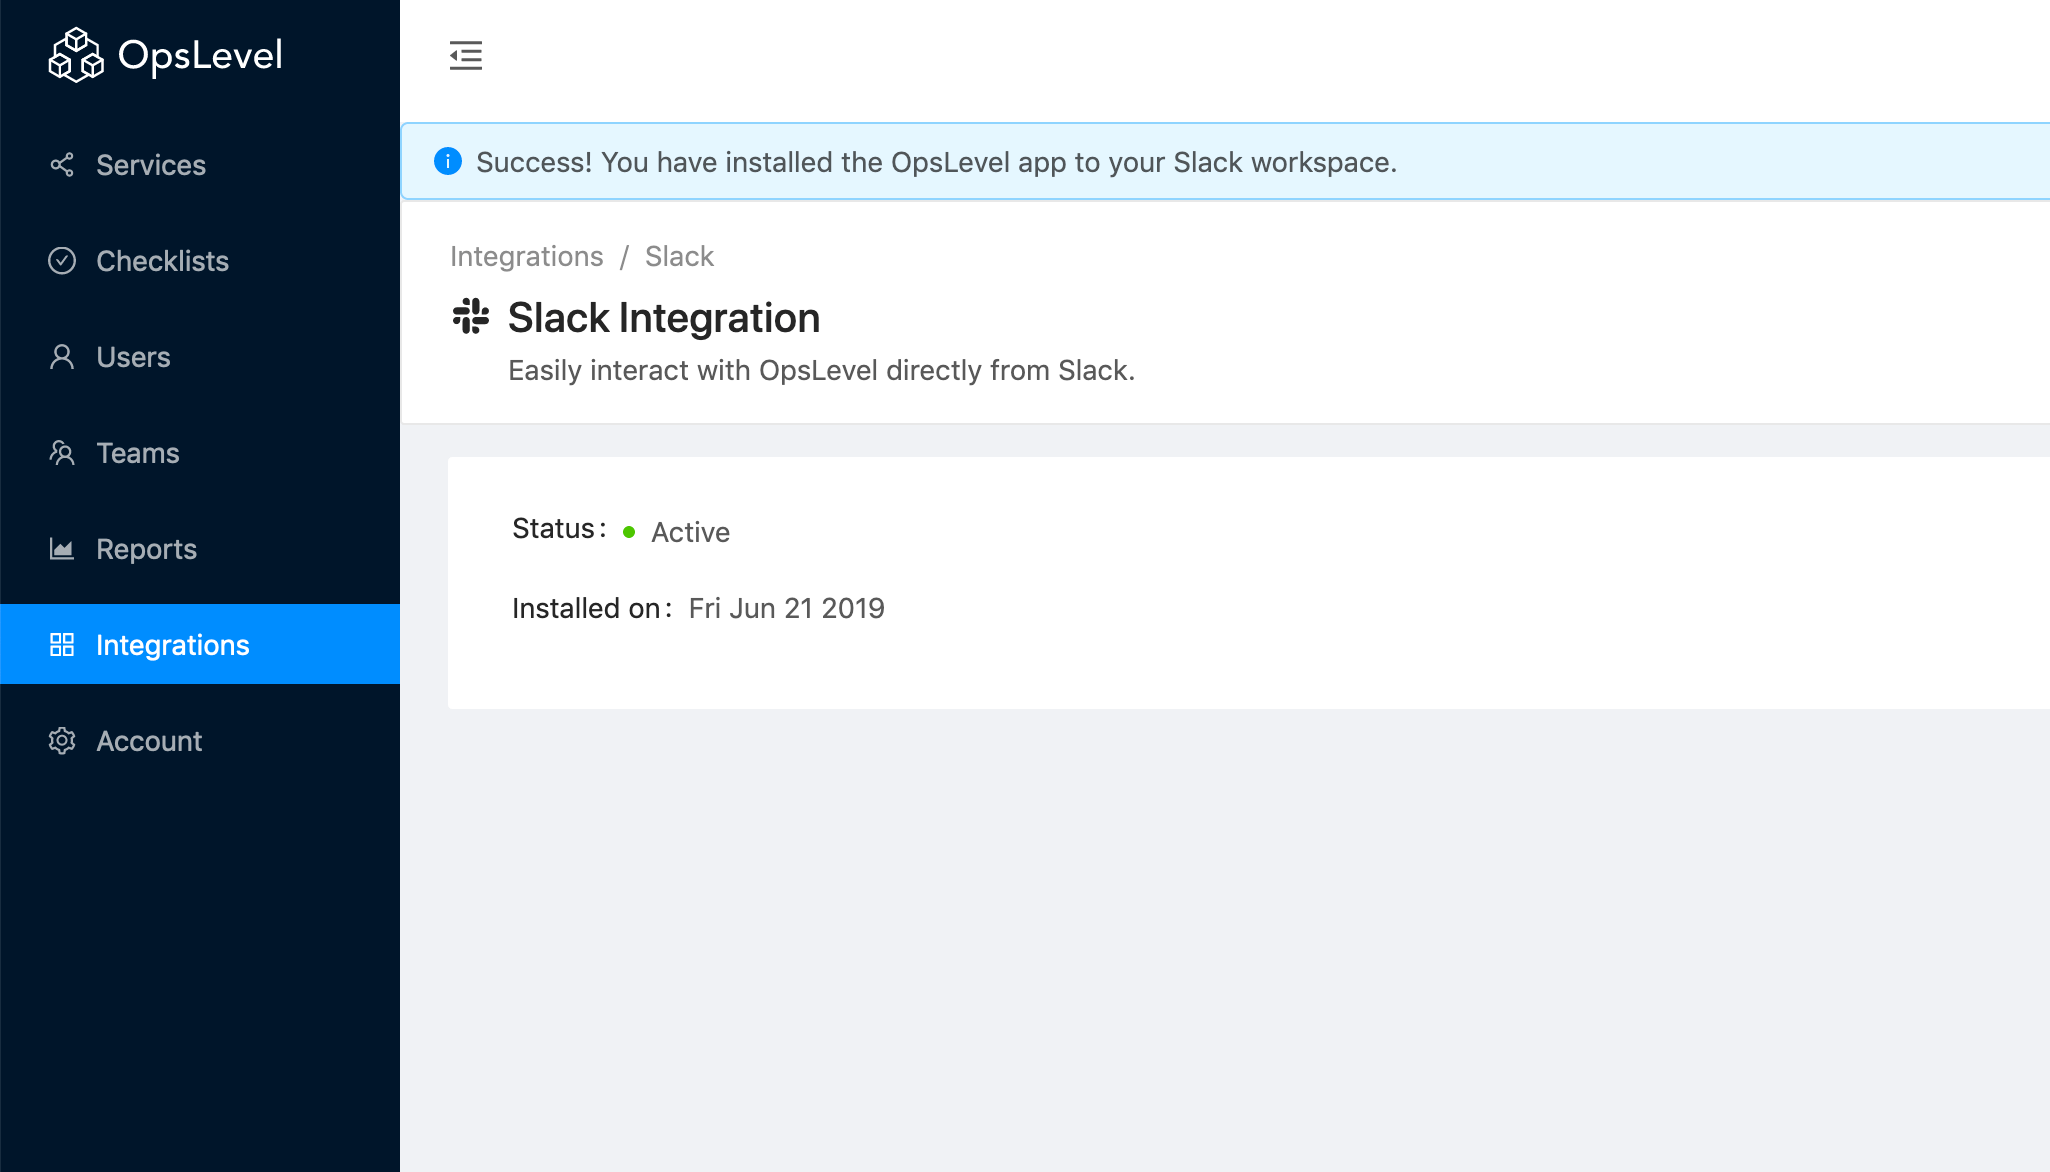The image size is (2050, 1172).
Task: Click the Slack logo icon beside heading
Action: 471,316
